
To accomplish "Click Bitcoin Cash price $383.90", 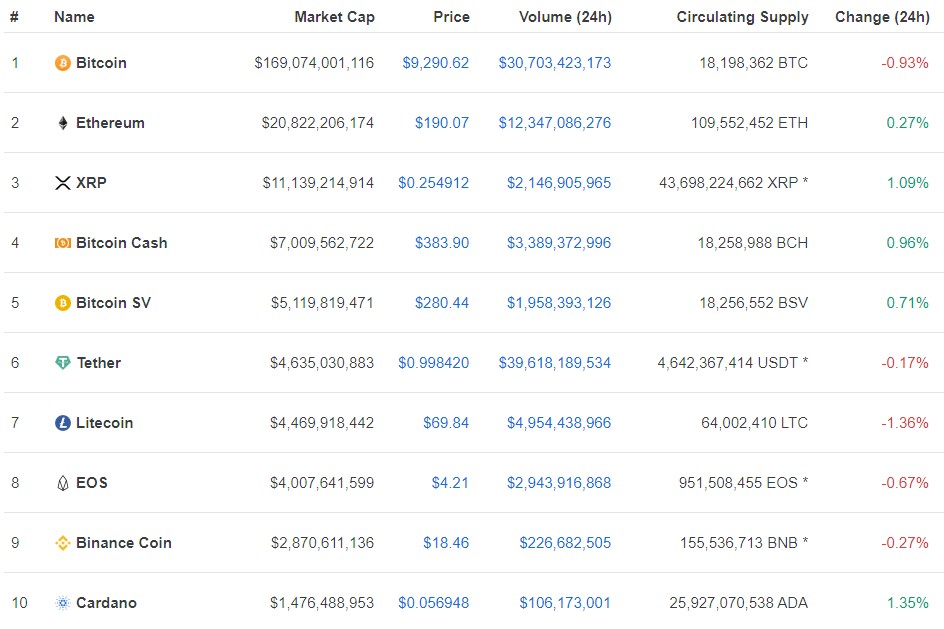I will pyautogui.click(x=441, y=243).
